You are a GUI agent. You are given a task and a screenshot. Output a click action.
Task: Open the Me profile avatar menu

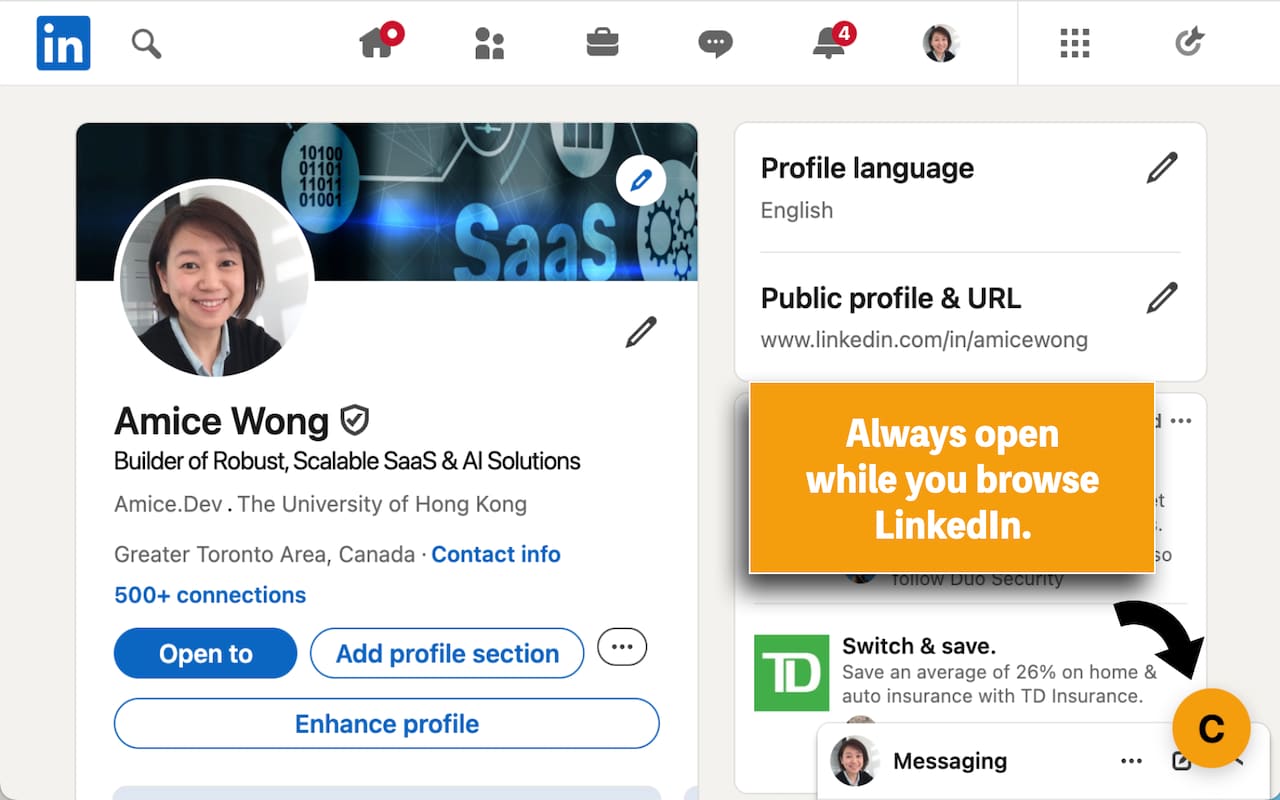coord(940,43)
